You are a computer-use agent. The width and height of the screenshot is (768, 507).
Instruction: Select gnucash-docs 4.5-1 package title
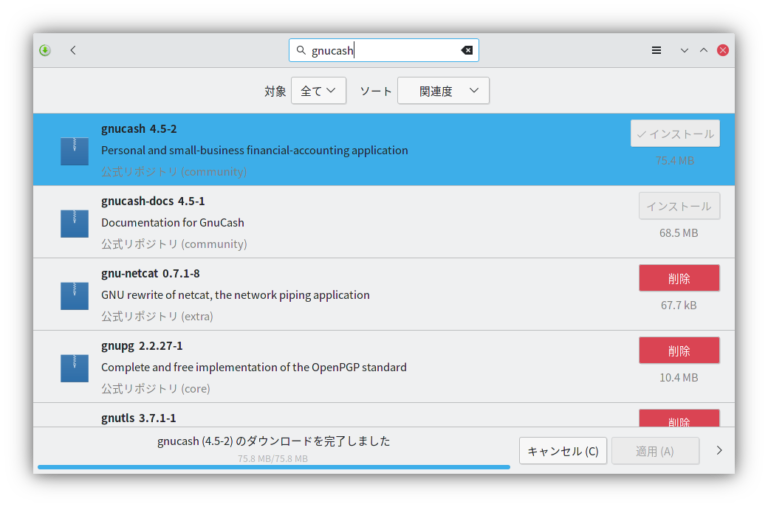point(153,201)
